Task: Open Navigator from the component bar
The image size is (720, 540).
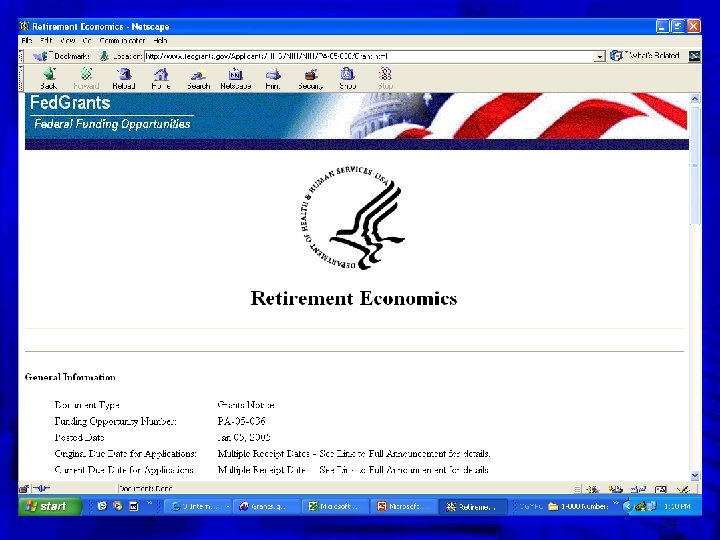Action: 593,489
